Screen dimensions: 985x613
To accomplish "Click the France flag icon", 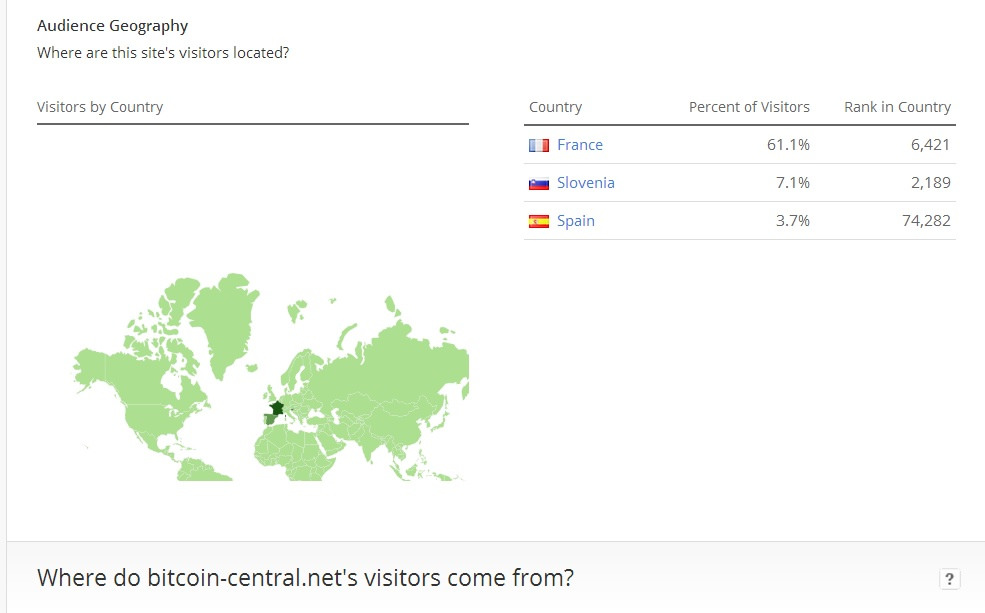I will click(538, 145).
